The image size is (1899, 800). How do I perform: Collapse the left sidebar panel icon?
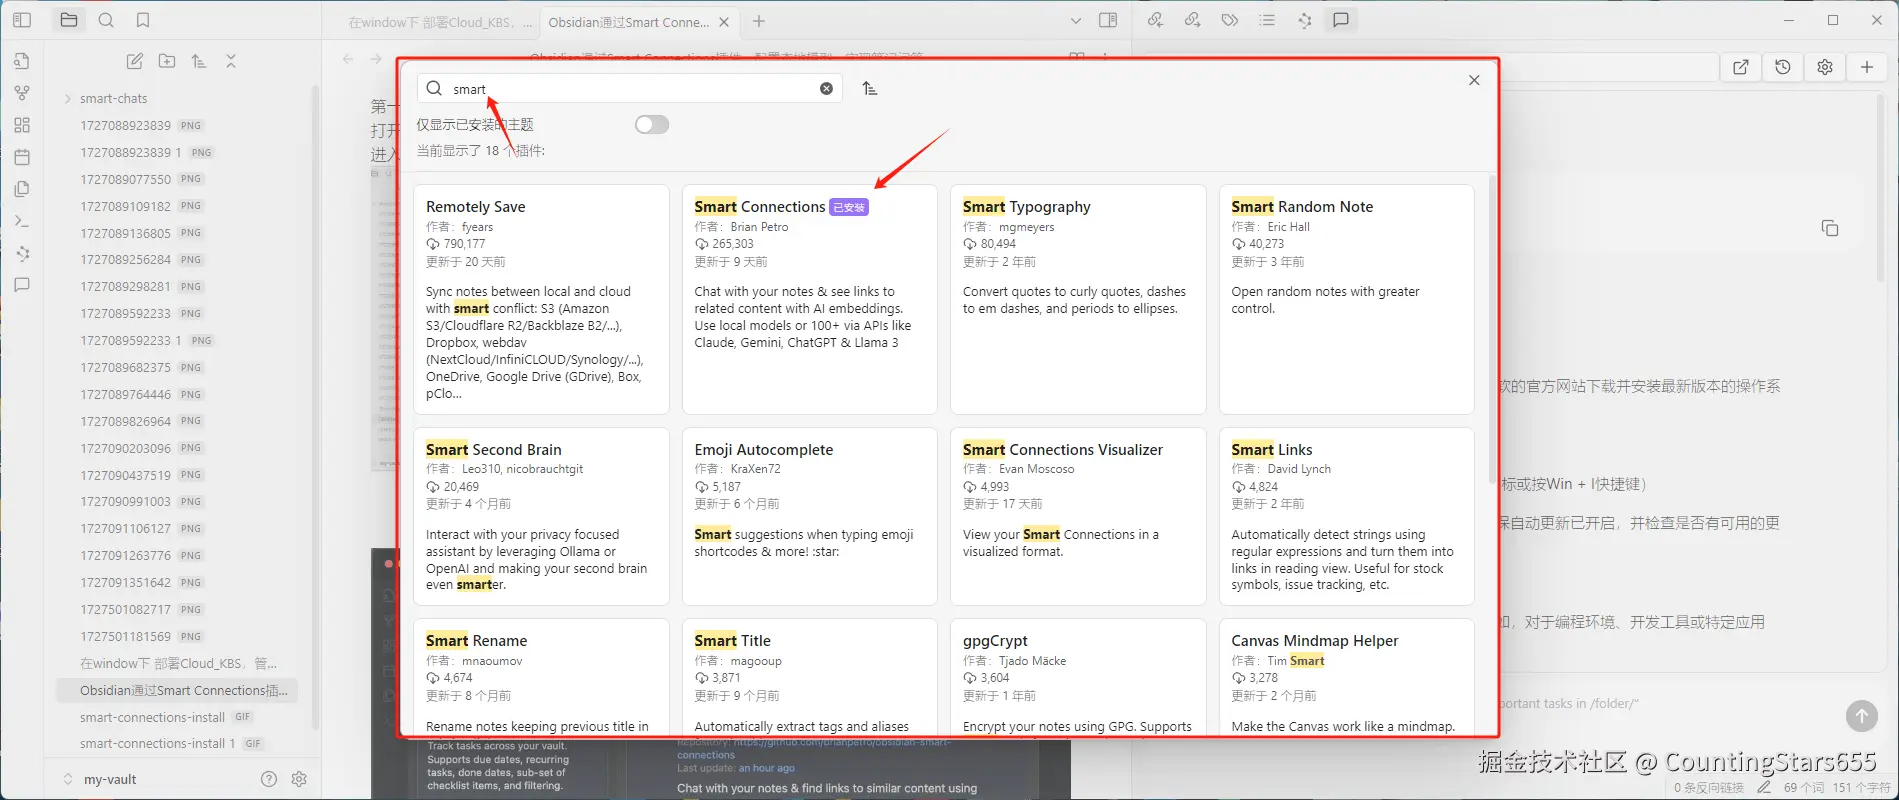[22, 20]
